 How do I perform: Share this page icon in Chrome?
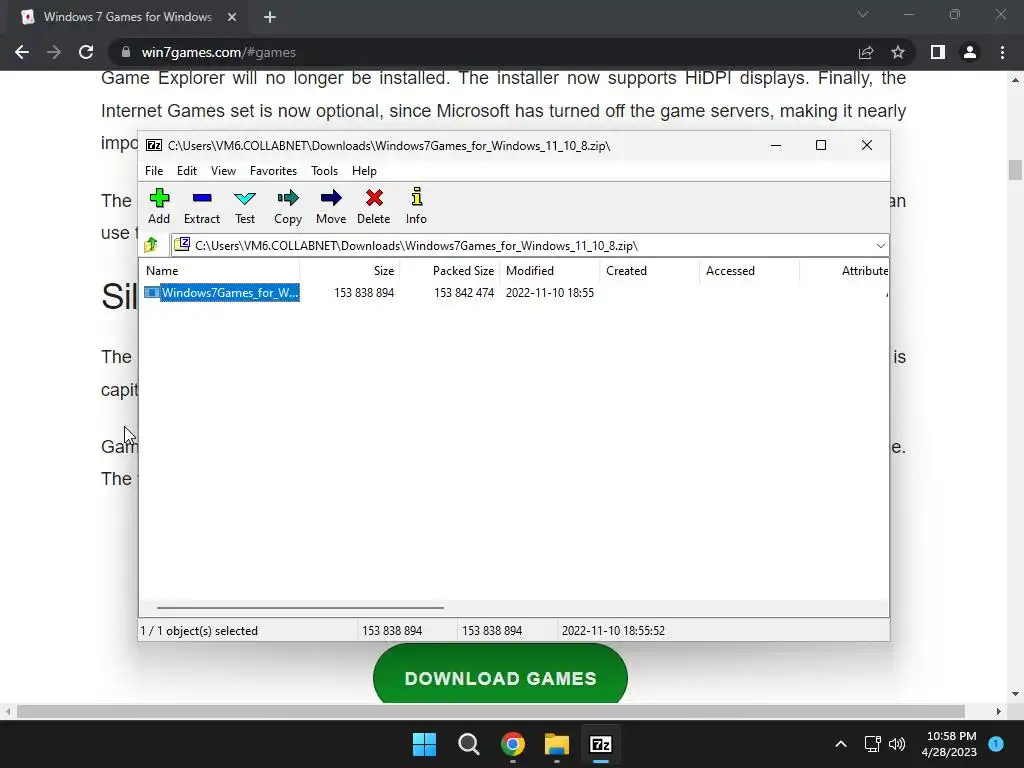point(866,52)
